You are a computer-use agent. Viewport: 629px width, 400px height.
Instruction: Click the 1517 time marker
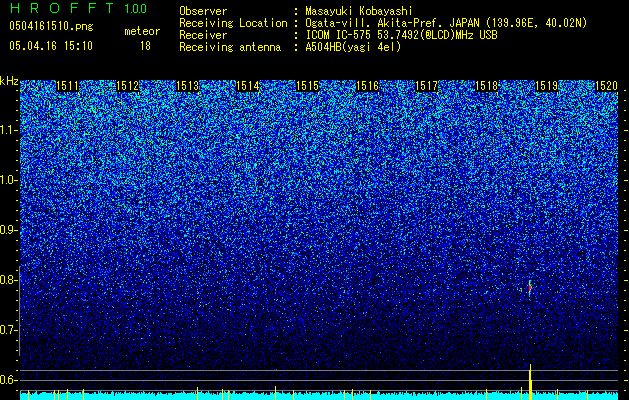(426, 86)
